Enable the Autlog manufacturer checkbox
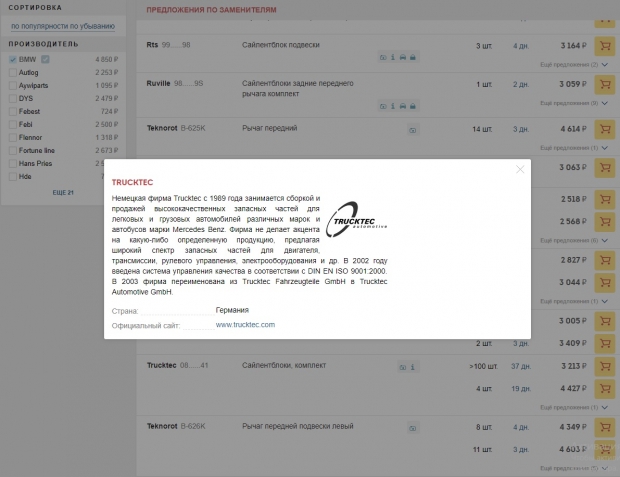The width and height of the screenshot is (620, 477). pyautogui.click(x=12, y=73)
